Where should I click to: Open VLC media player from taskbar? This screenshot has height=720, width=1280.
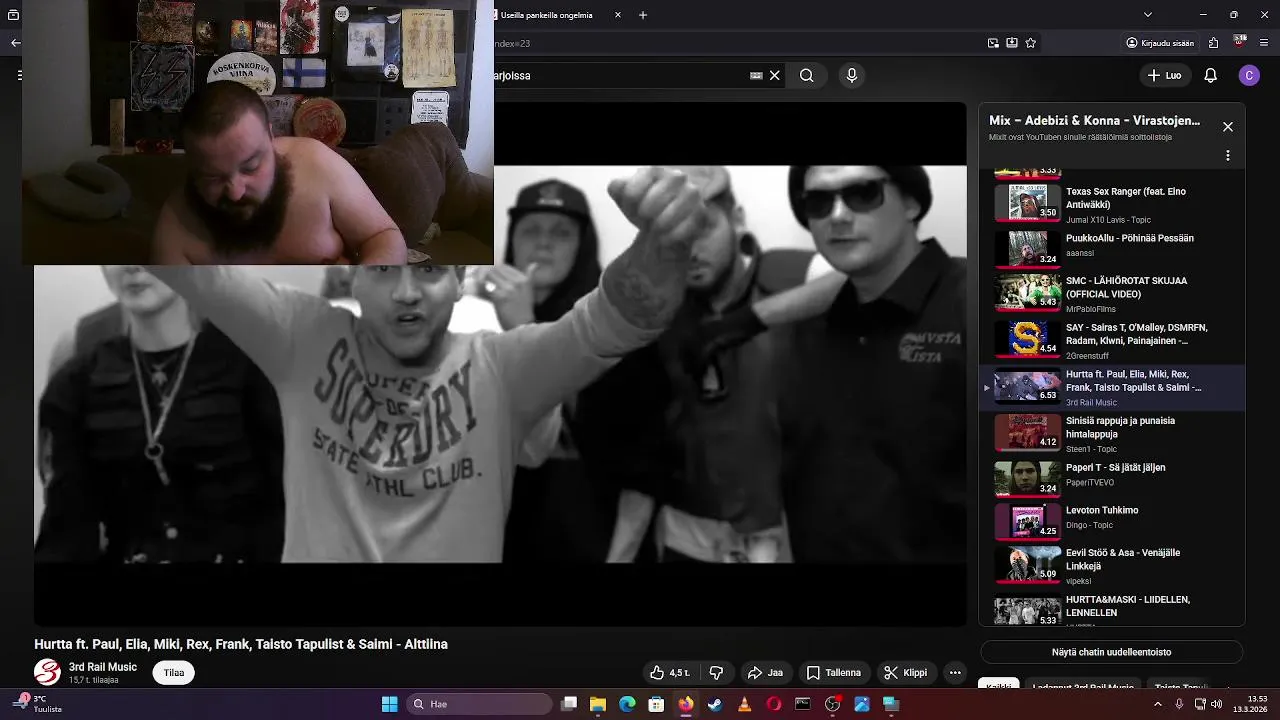pyautogui.click(x=744, y=704)
